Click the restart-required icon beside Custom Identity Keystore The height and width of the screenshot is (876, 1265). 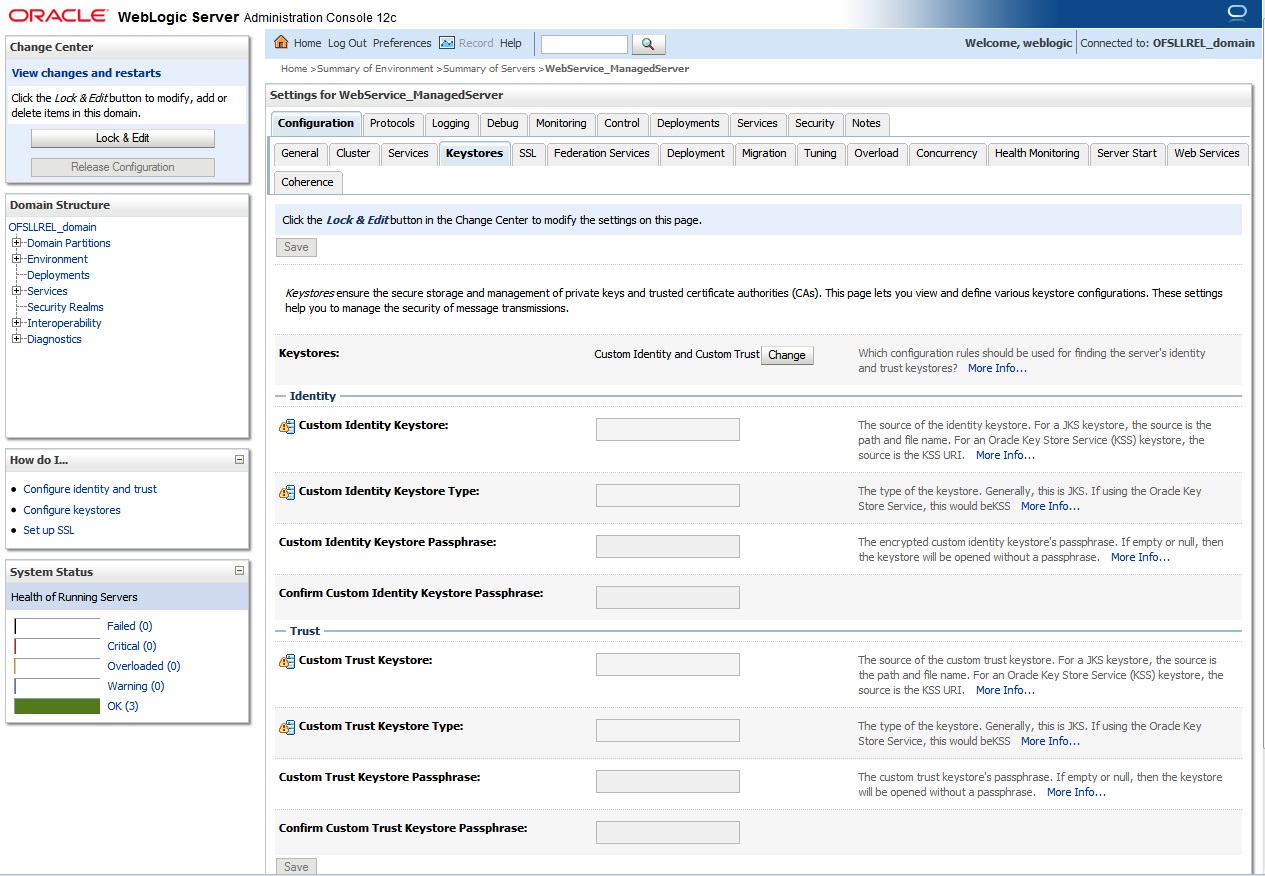tap(287, 427)
